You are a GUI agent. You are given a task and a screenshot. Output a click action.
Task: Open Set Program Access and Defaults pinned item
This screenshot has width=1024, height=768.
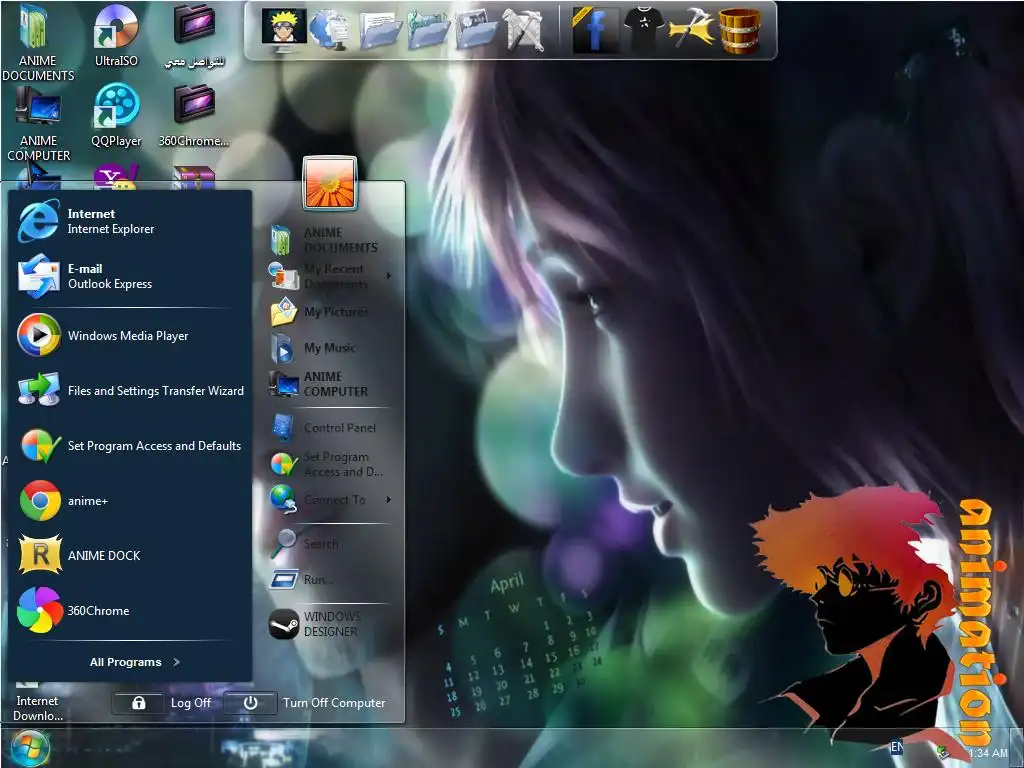[129, 445]
